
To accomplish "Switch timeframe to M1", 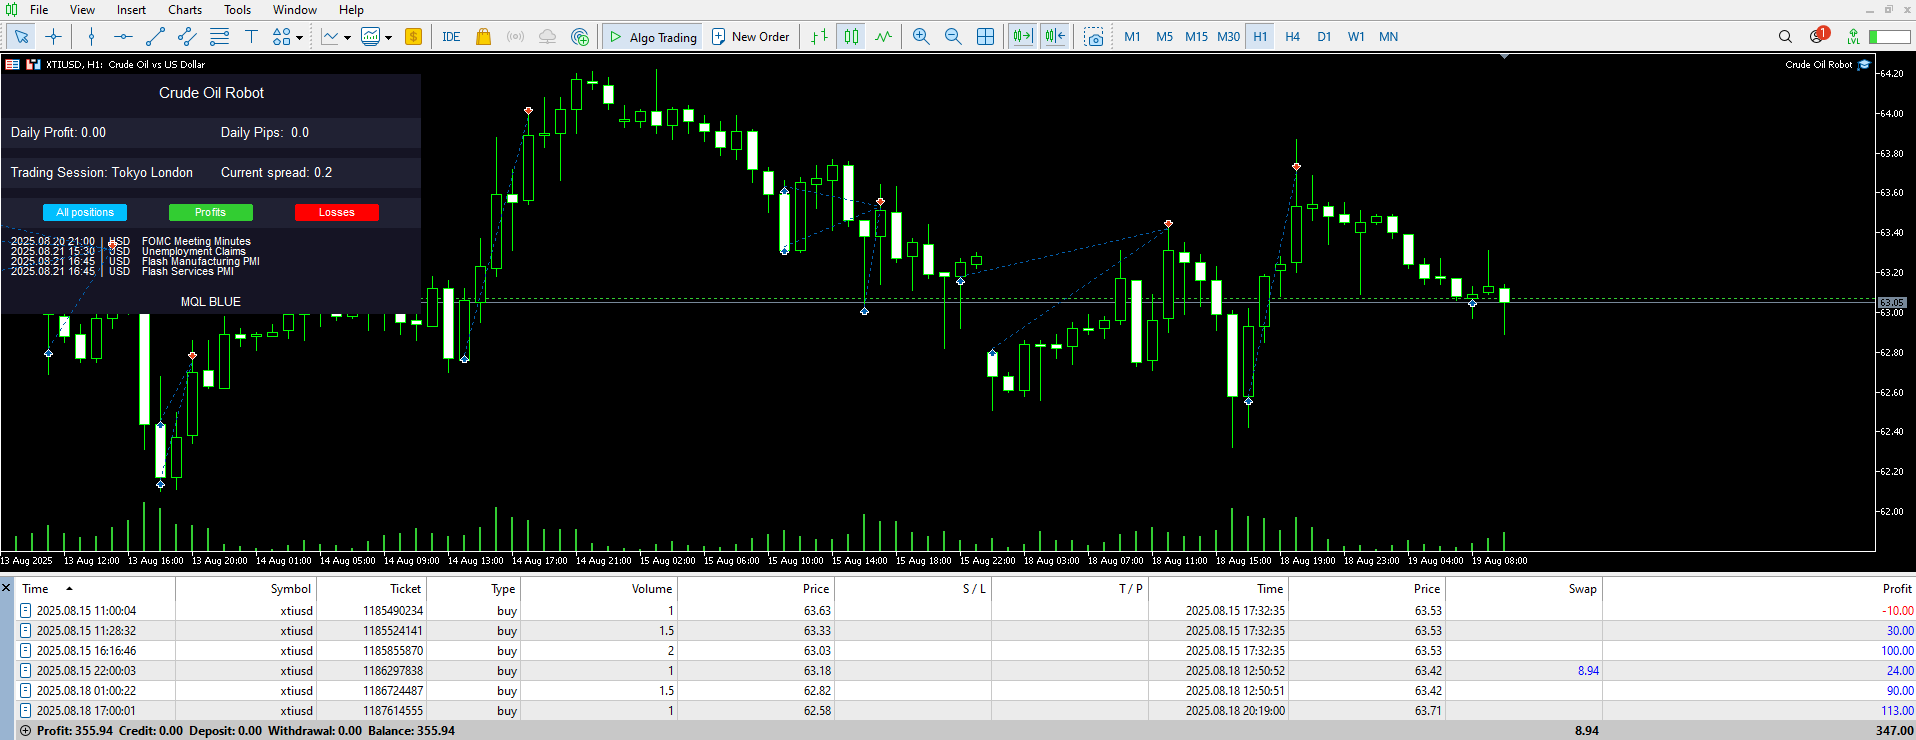I will [x=1132, y=37].
